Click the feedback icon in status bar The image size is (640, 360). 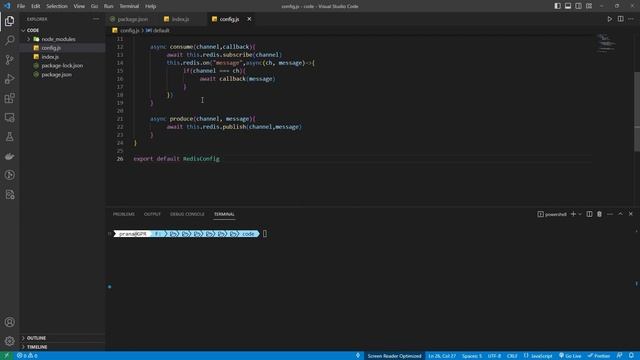(620, 356)
